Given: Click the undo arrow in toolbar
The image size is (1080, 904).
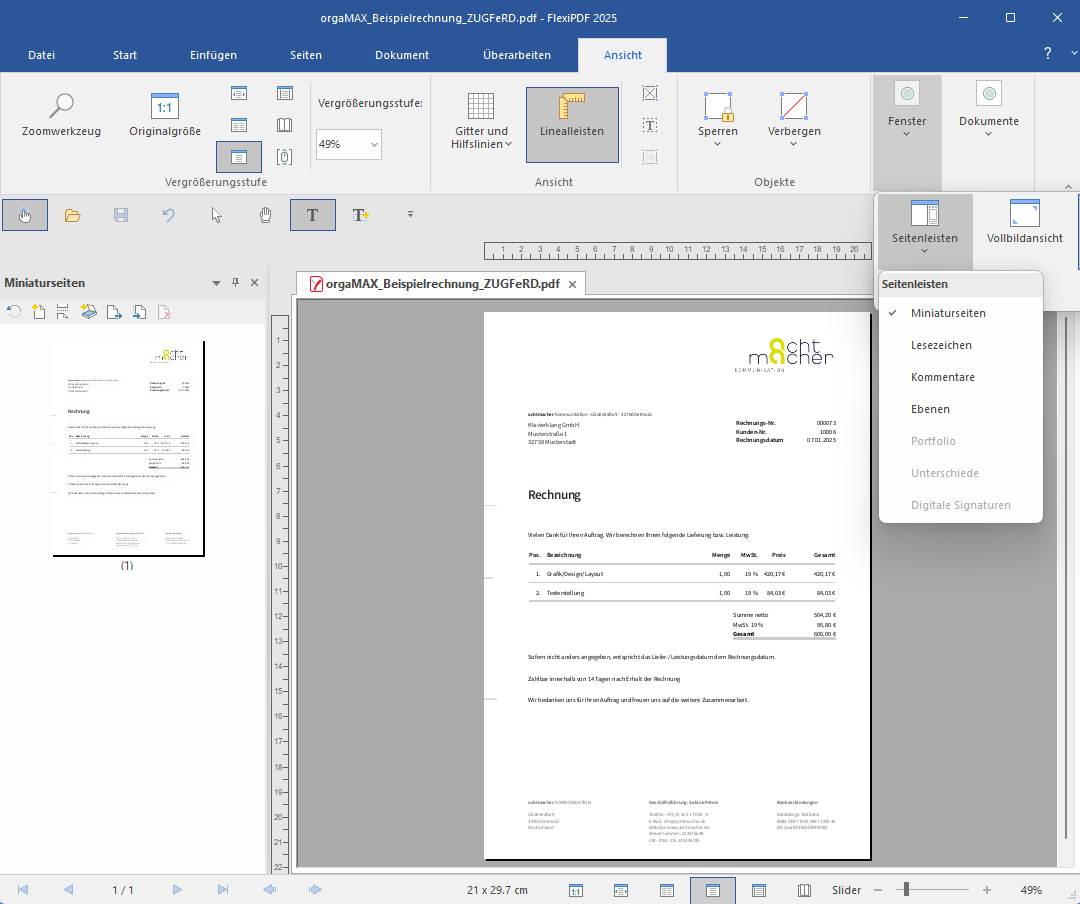Looking at the screenshot, I should point(169,215).
